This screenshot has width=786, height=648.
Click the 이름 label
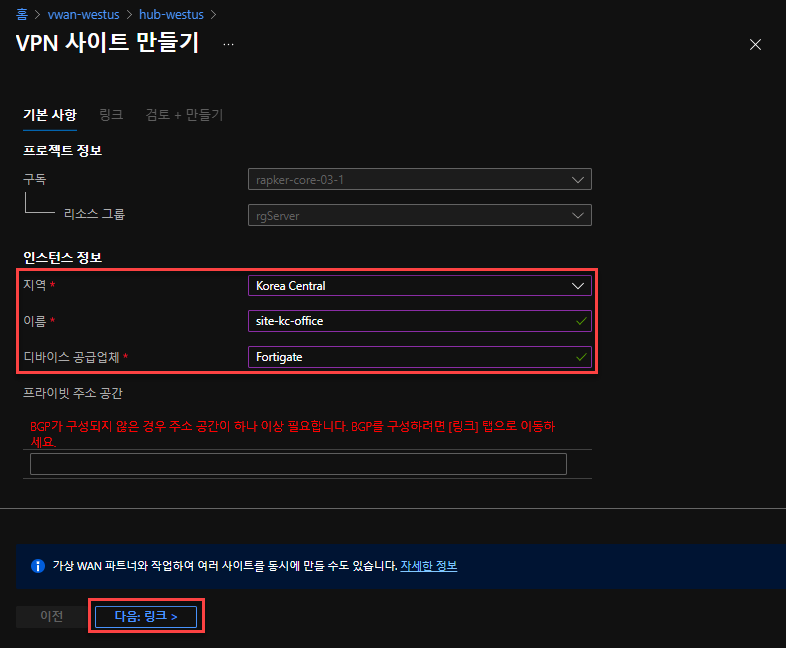tap(35, 321)
